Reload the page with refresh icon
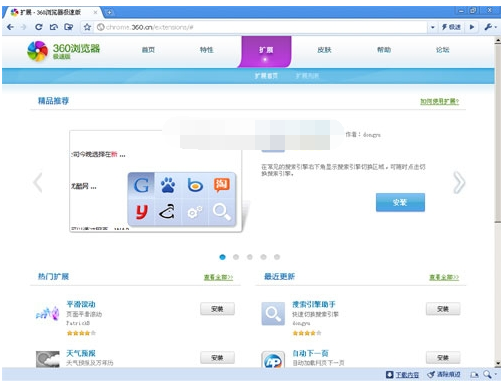The image size is (501, 383). point(39,27)
